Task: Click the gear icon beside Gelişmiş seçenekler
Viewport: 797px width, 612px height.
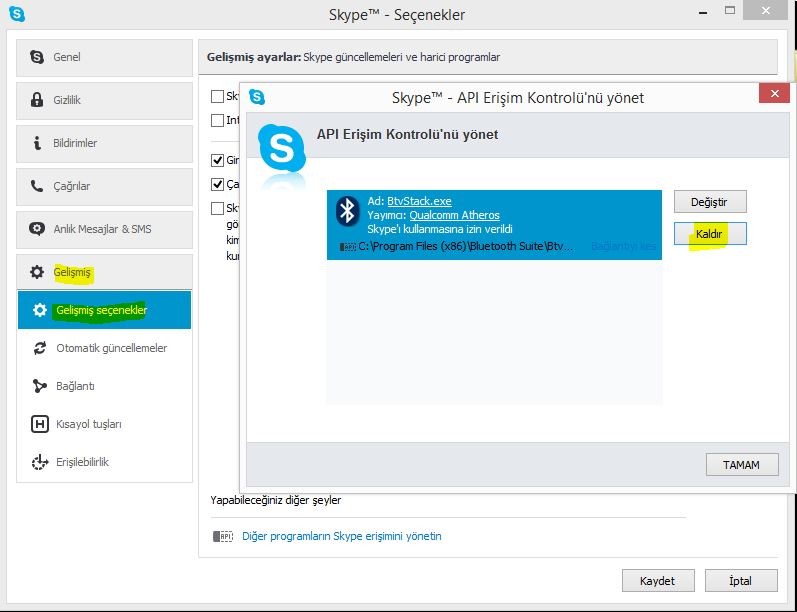Action: tap(40, 310)
